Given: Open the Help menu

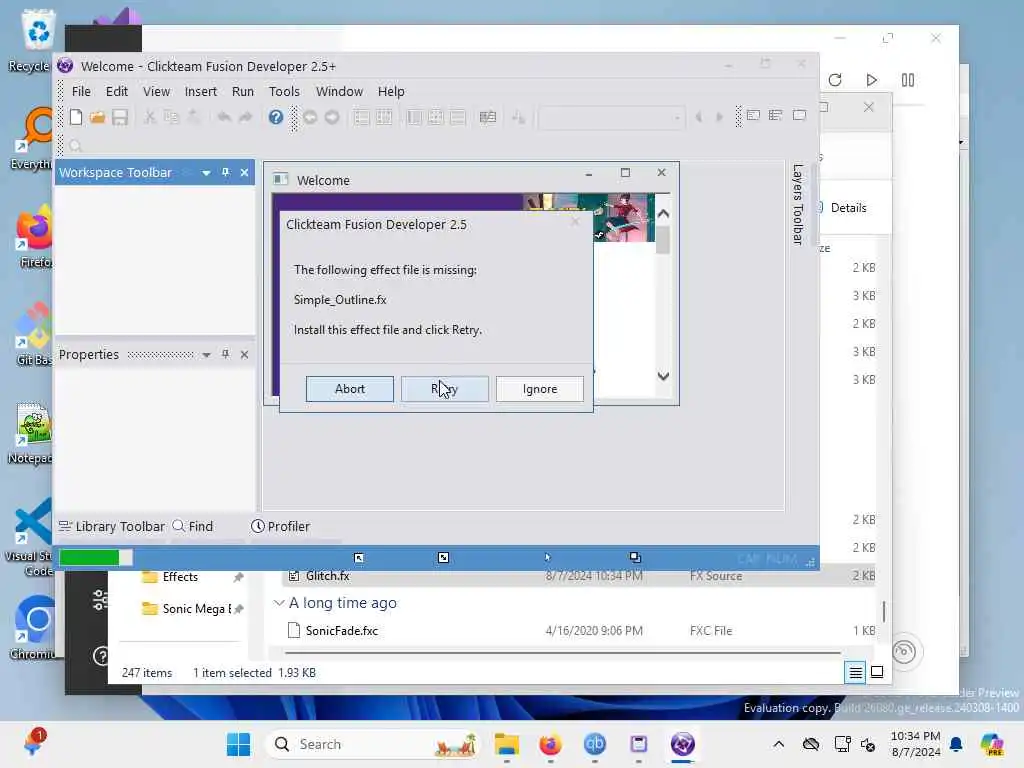Looking at the screenshot, I should pos(391,91).
